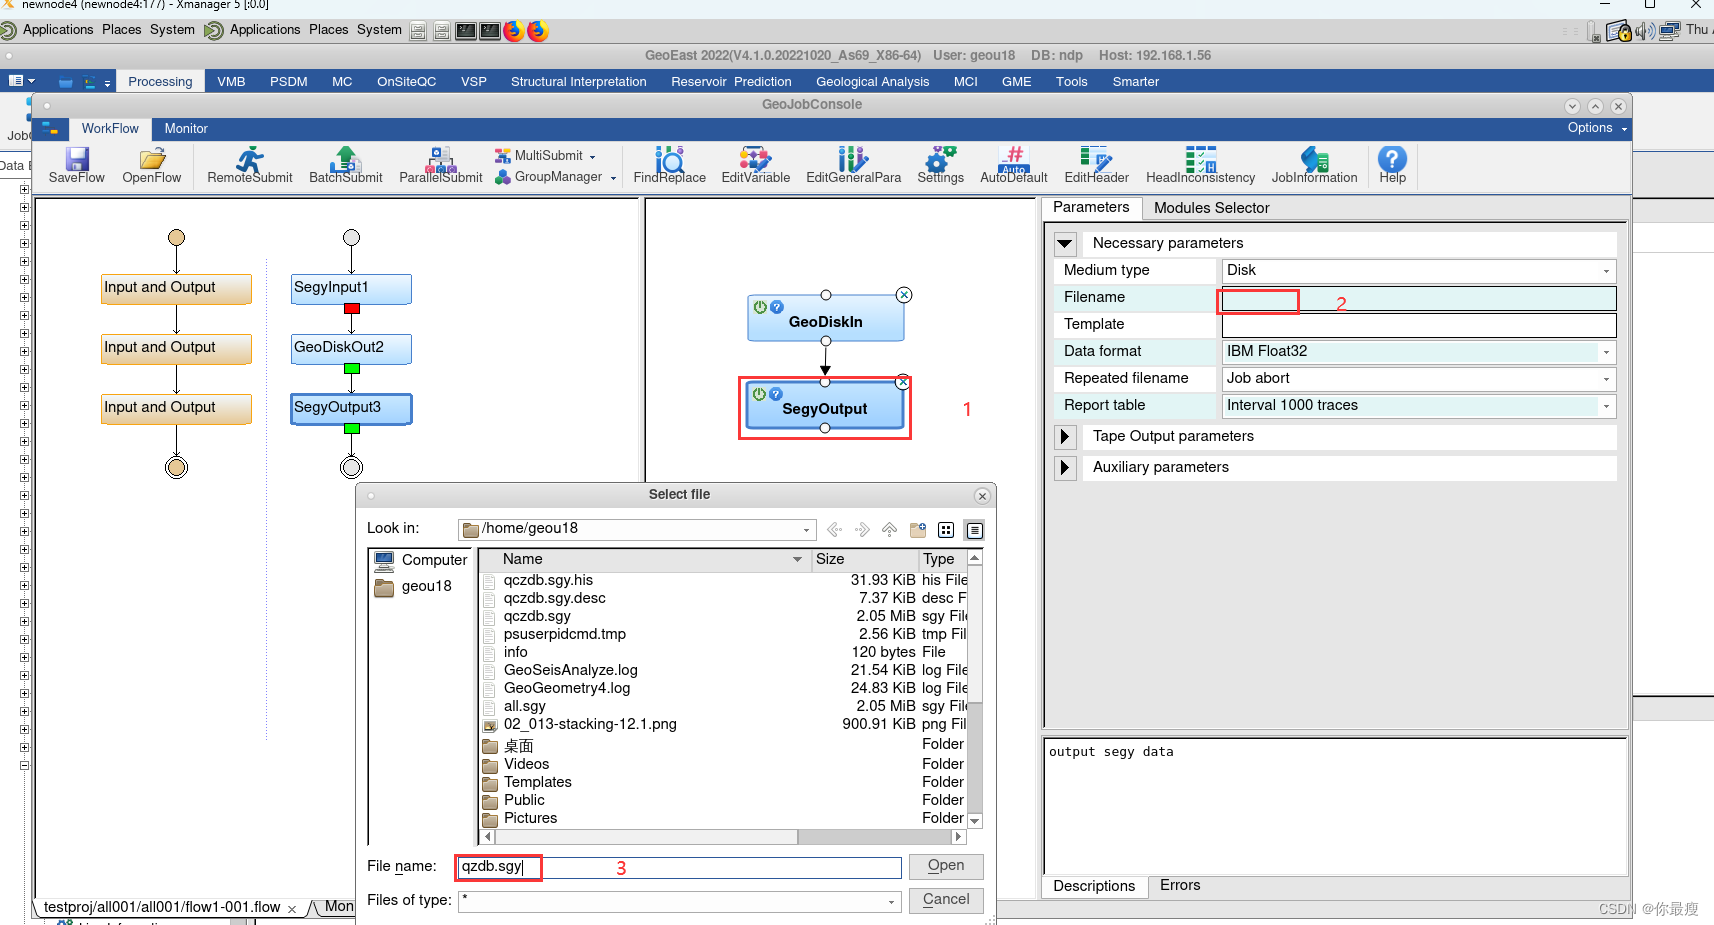Open the Structural Interpretation menu
Viewport: 1714px width, 925px height.
click(x=578, y=82)
